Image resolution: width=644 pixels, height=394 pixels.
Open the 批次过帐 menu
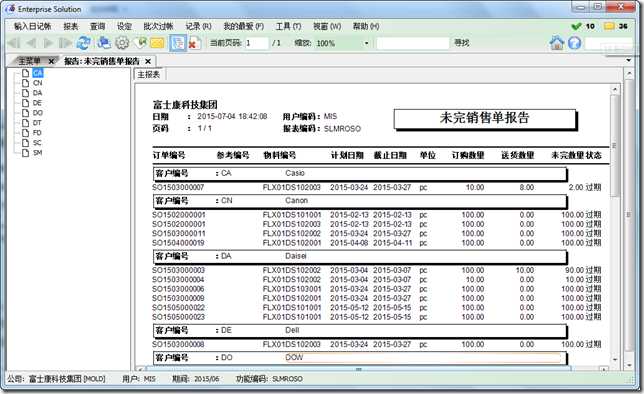pyautogui.click(x=158, y=26)
